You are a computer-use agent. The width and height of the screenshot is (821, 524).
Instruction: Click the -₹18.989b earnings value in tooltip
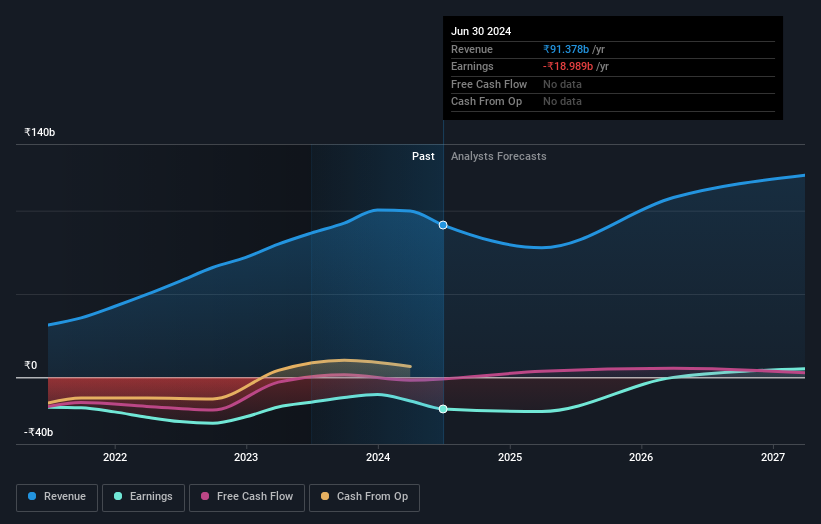[568, 66]
